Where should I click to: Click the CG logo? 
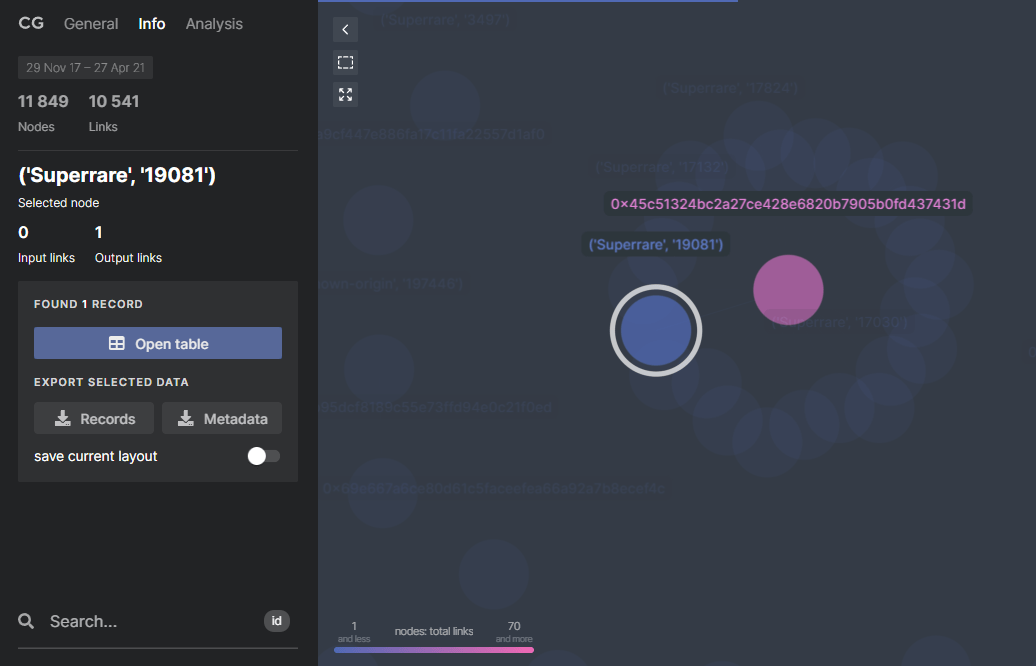(x=31, y=23)
